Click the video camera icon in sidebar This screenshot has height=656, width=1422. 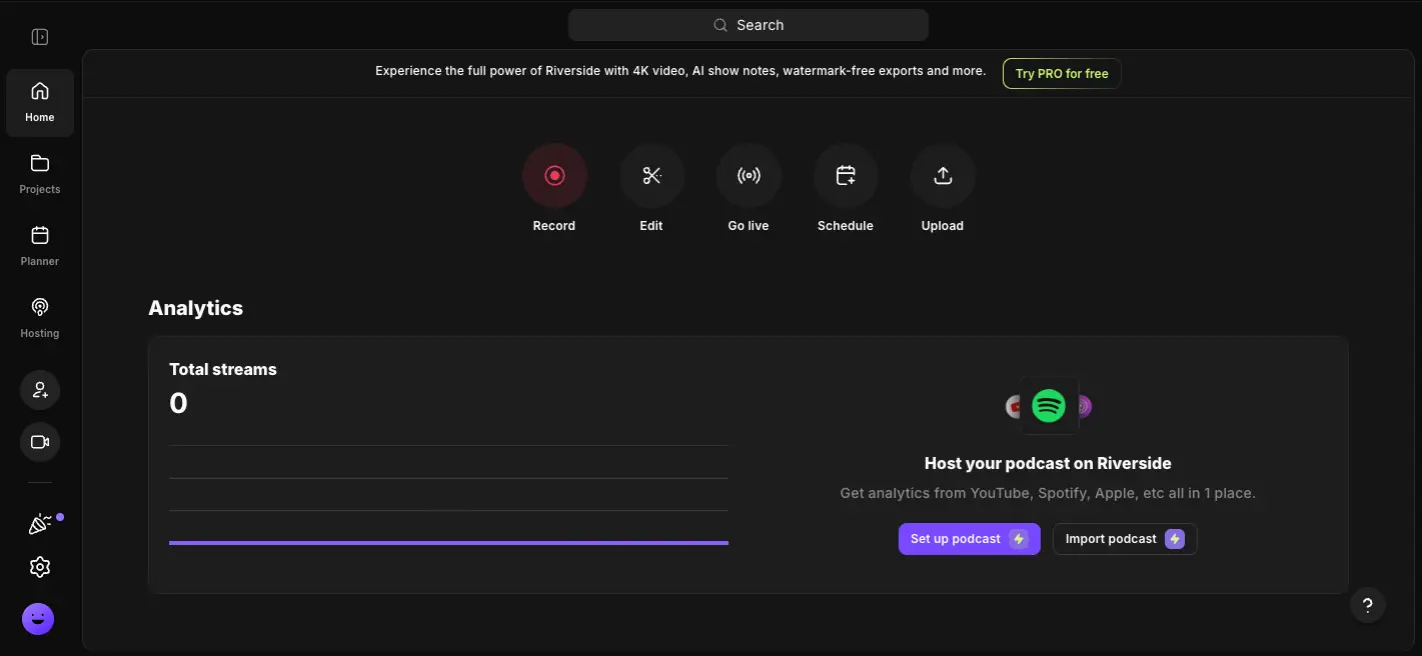coord(40,442)
